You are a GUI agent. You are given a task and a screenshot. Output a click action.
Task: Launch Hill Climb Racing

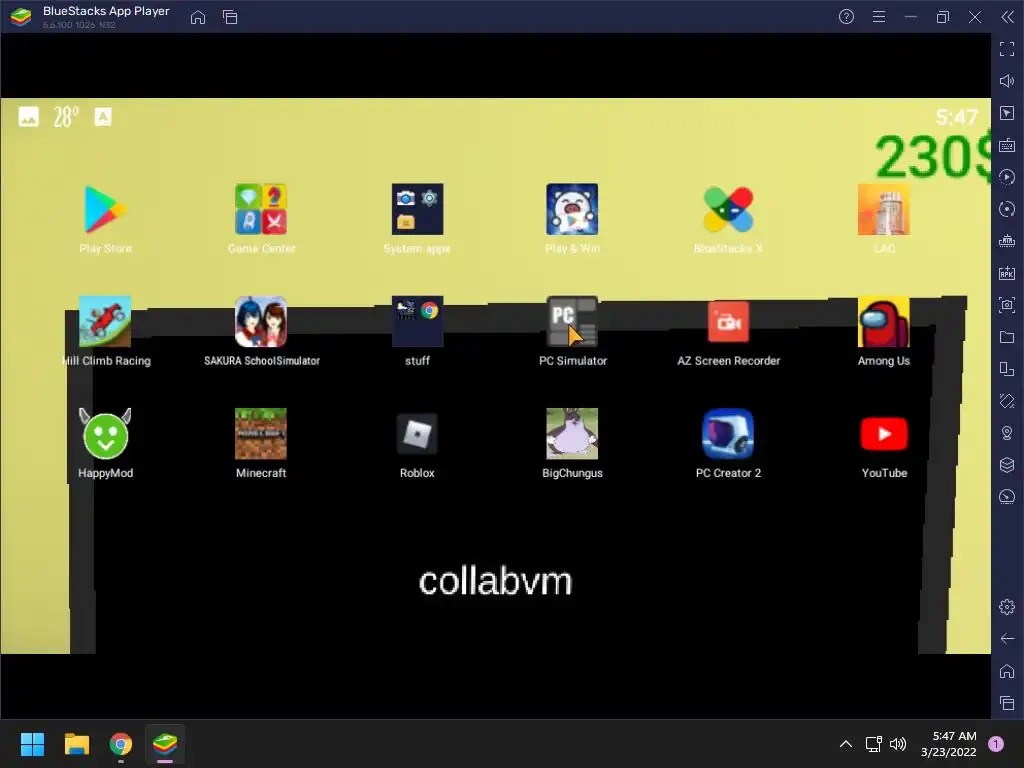pyautogui.click(x=105, y=322)
